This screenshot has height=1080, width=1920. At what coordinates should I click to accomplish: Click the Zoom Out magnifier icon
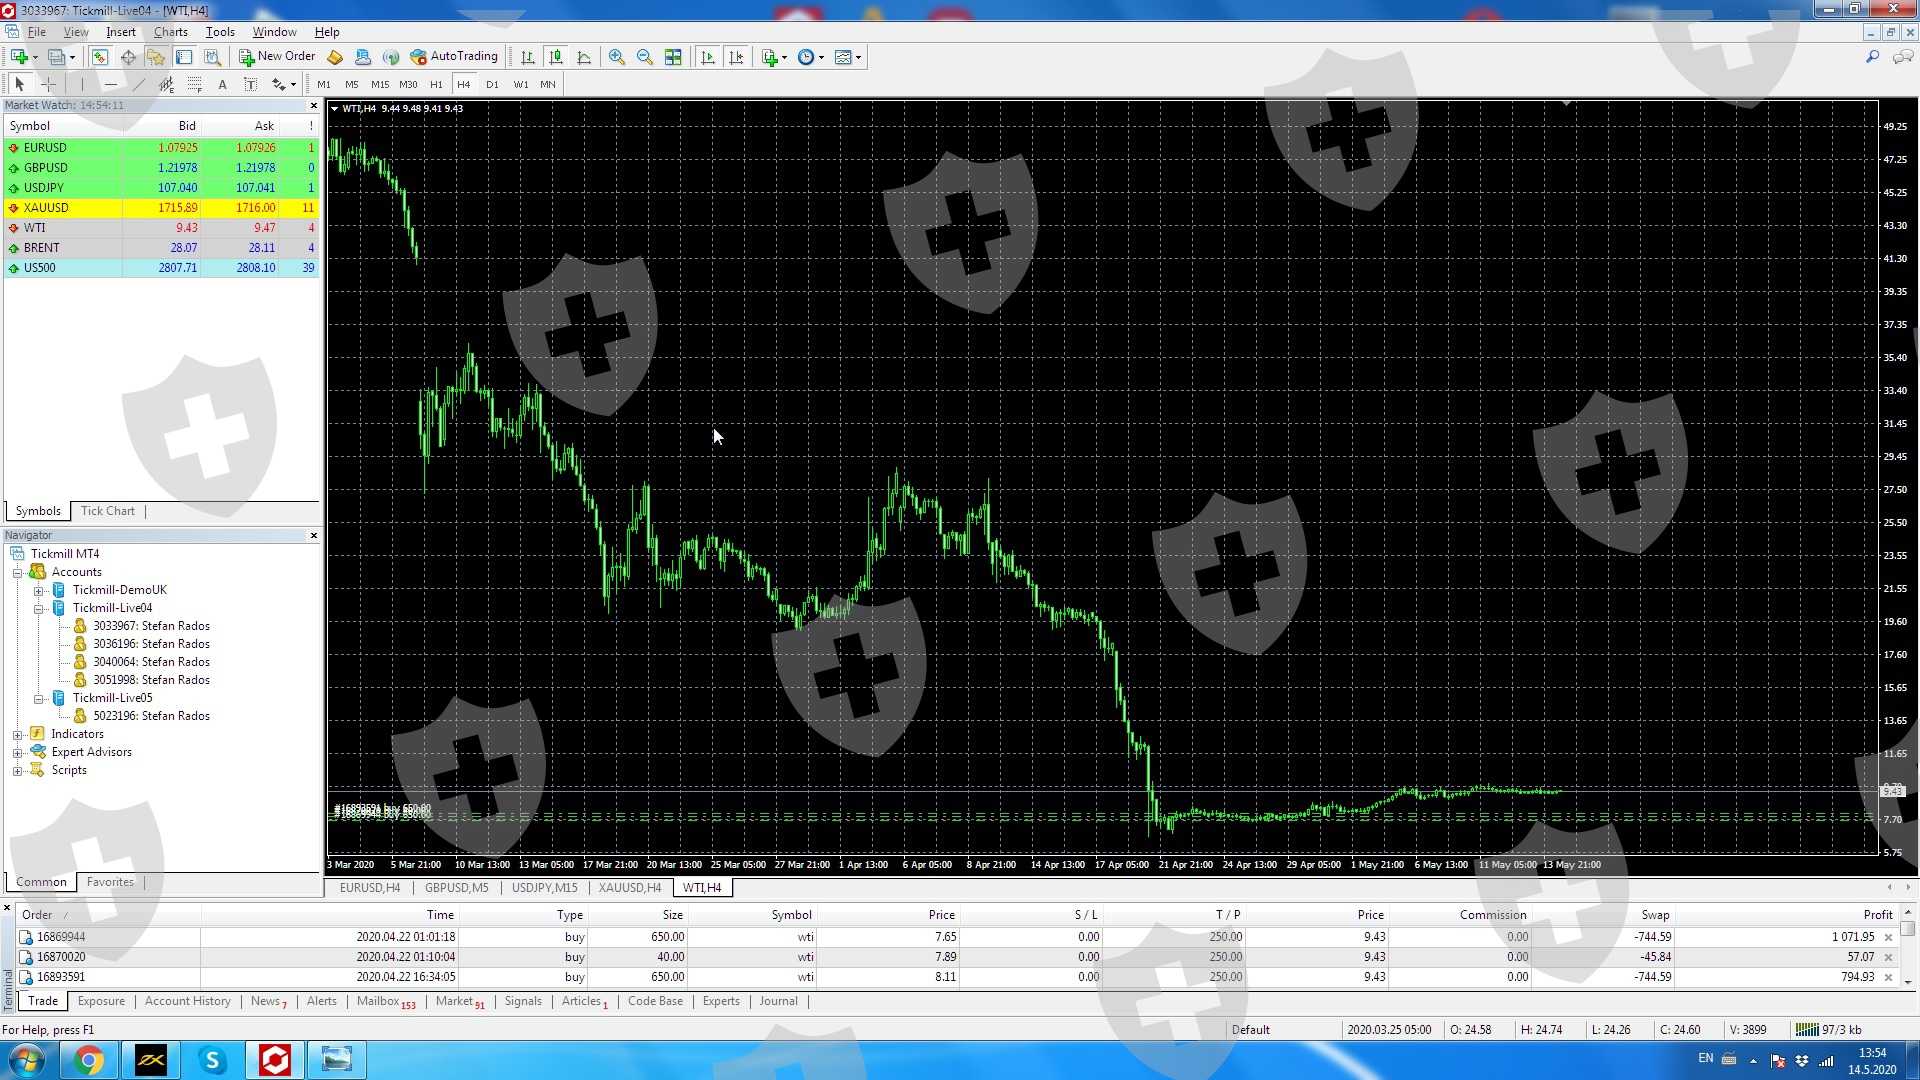tap(645, 57)
